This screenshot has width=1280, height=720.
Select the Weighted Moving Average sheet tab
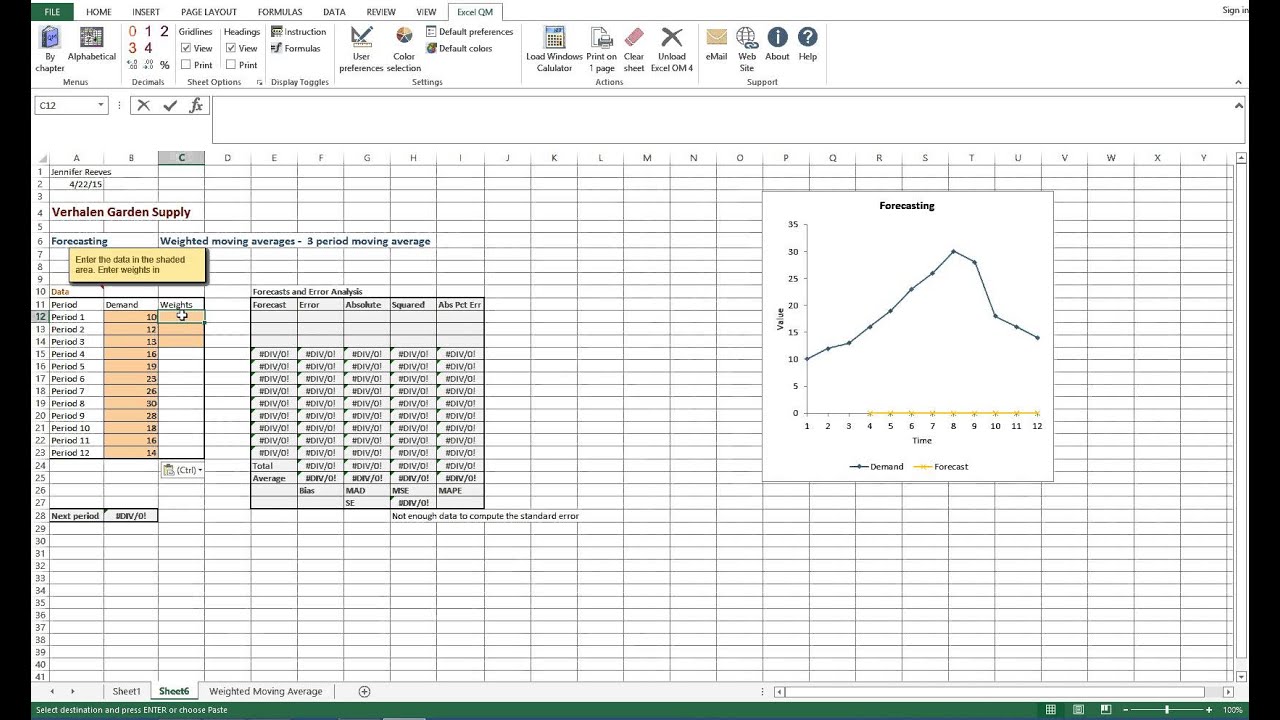pos(265,691)
